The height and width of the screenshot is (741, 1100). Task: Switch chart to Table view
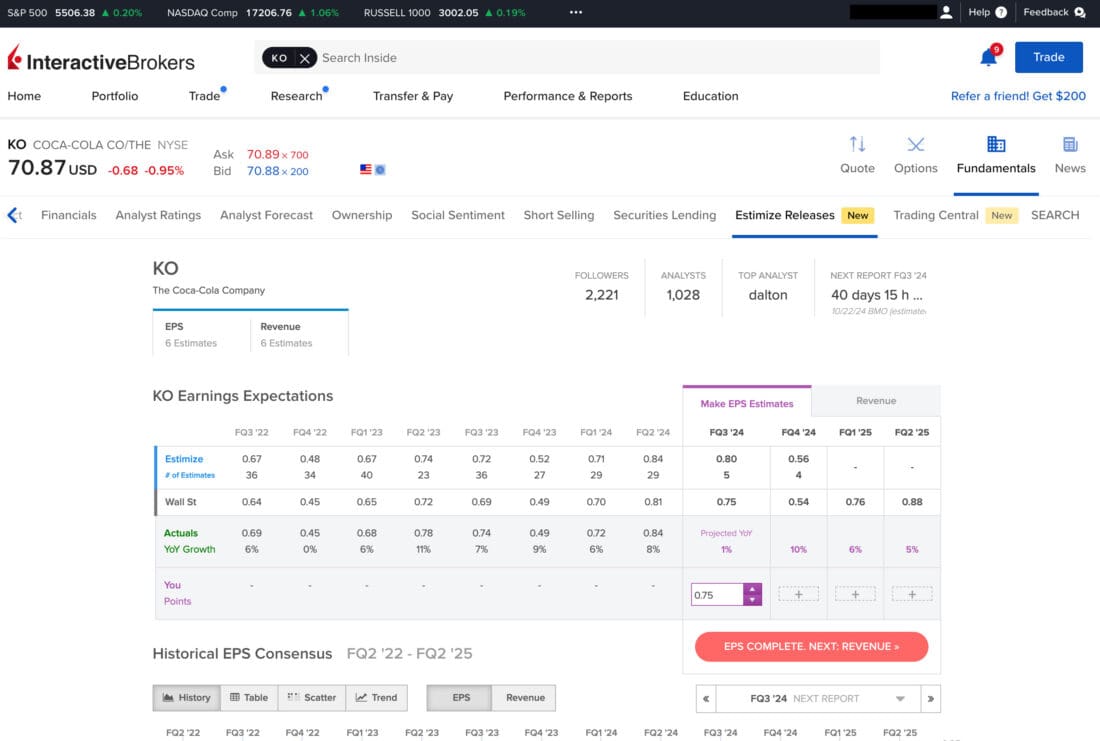tap(249, 697)
